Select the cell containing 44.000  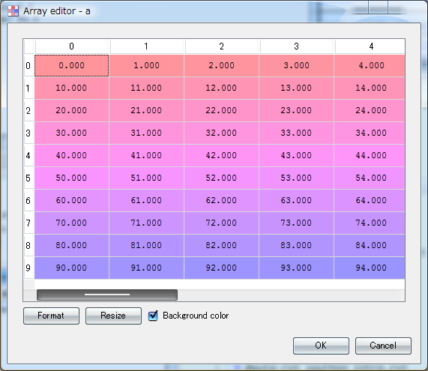370,156
